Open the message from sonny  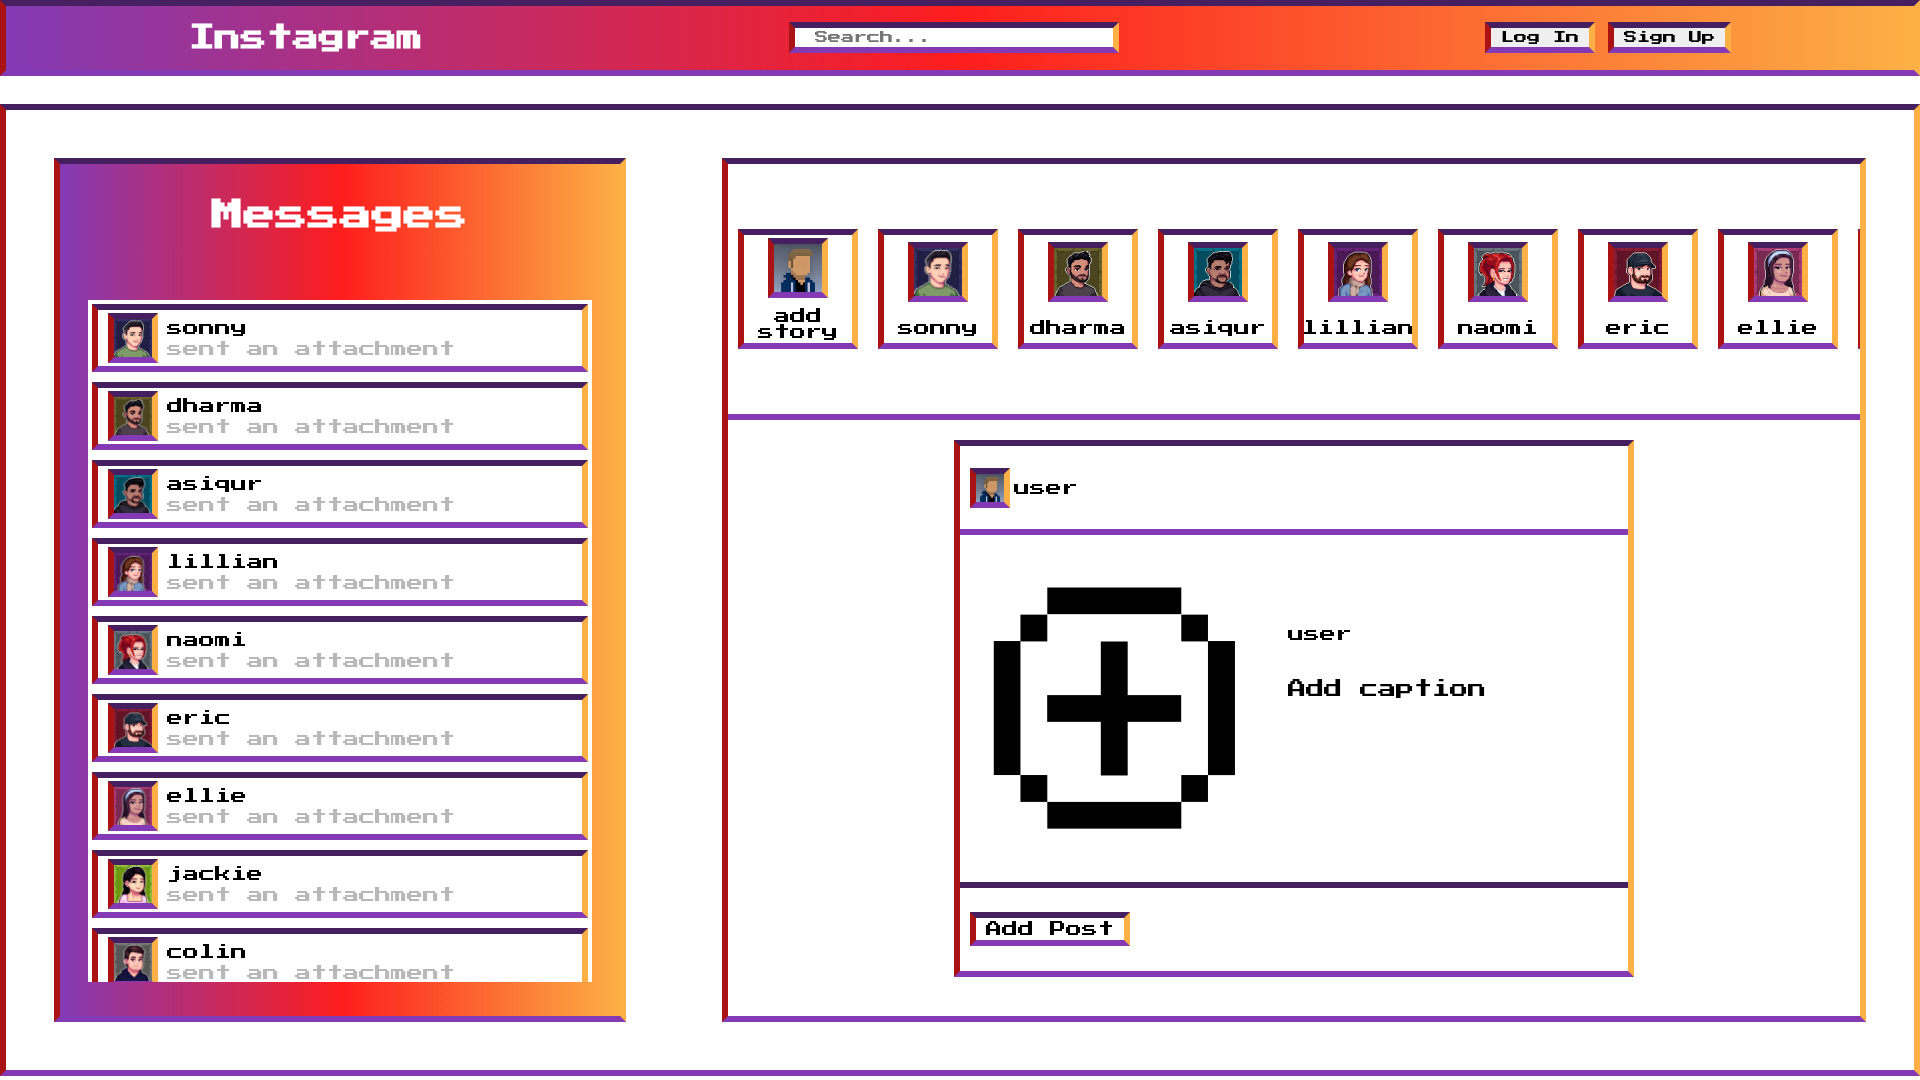(340, 338)
